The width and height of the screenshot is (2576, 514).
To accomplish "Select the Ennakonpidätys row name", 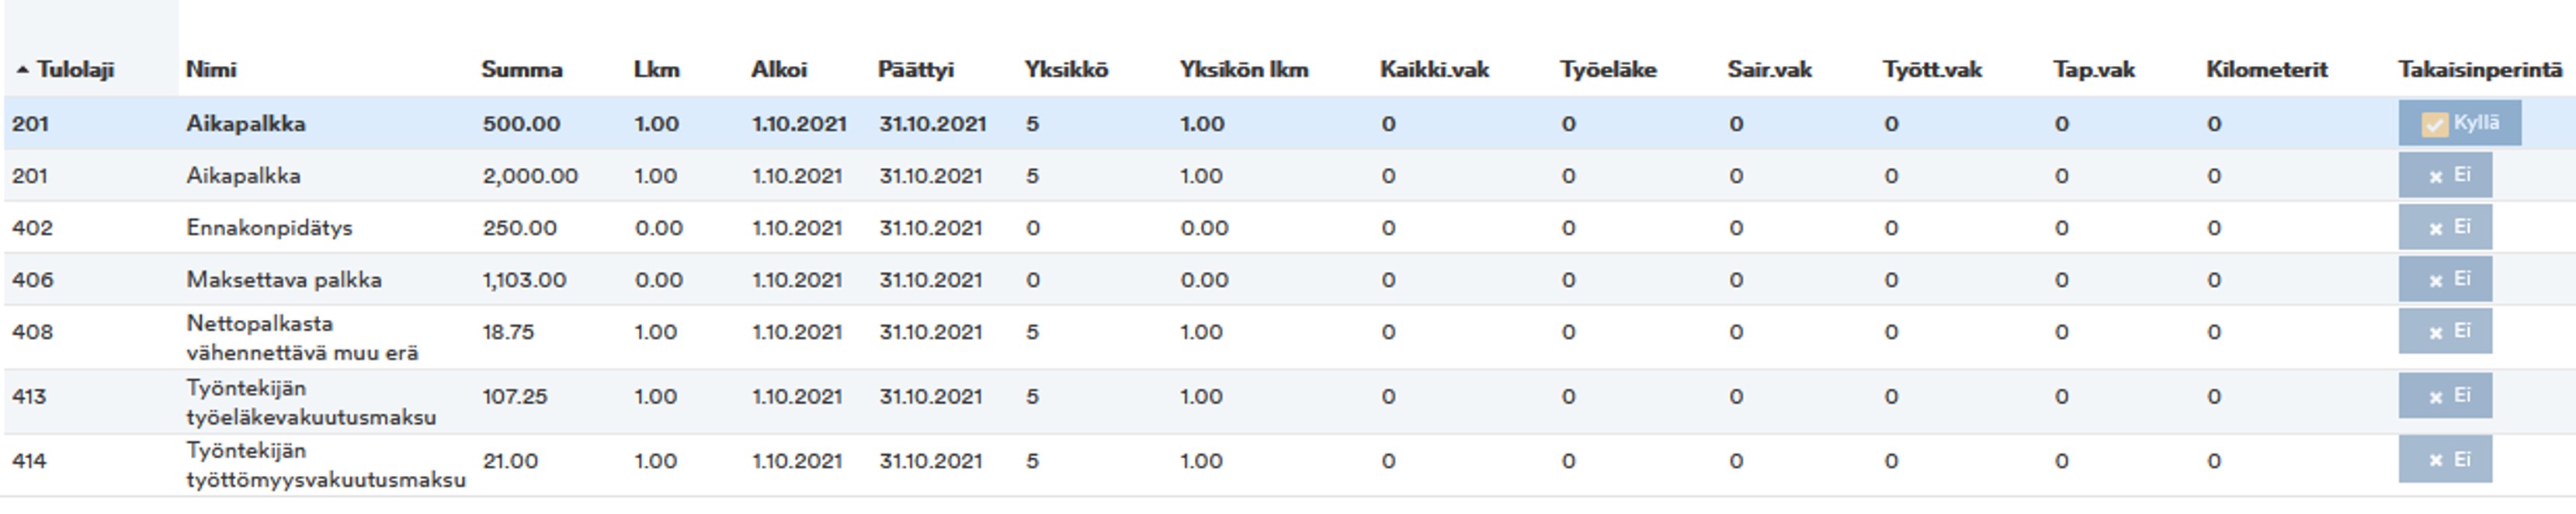I will pos(269,227).
